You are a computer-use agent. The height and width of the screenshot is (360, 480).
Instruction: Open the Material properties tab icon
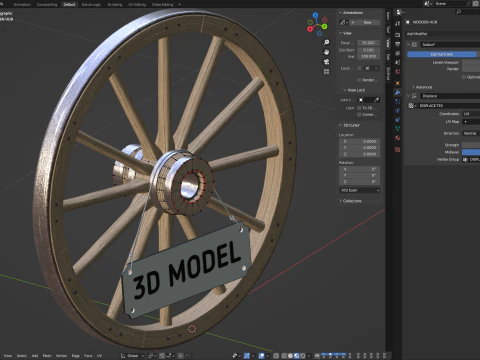(397, 138)
